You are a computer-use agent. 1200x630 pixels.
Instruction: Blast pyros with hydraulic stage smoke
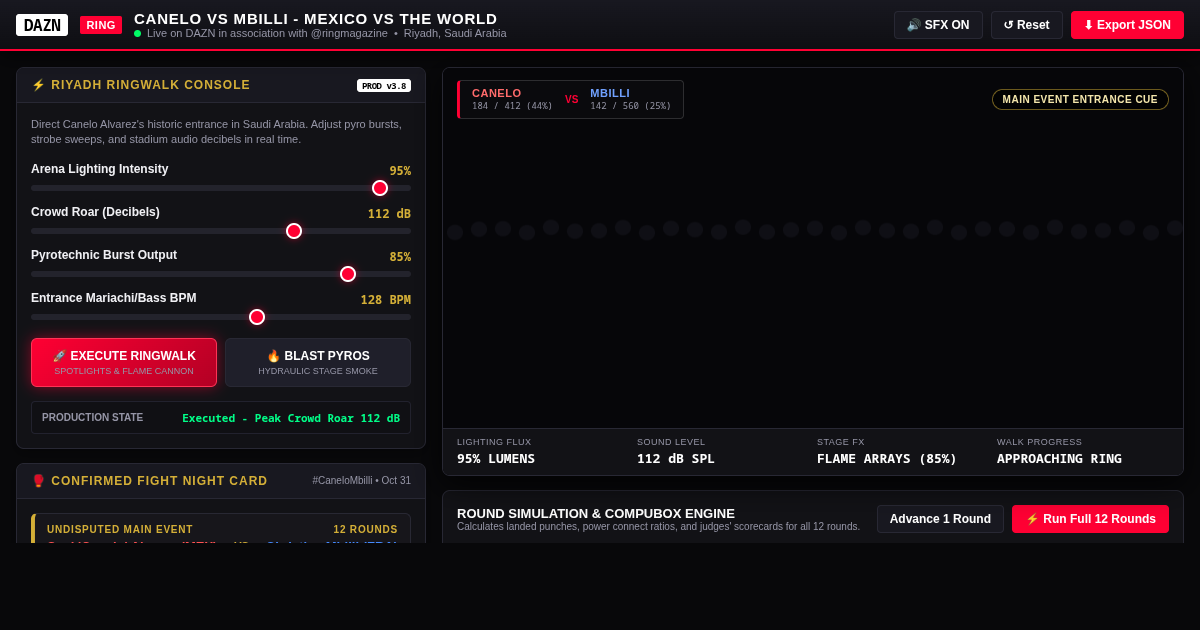(x=318, y=362)
